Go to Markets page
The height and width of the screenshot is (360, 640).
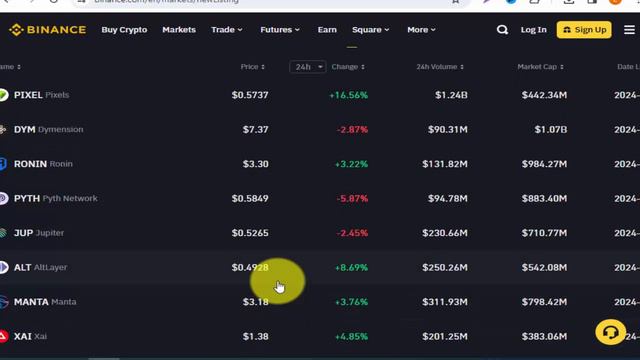(179, 30)
